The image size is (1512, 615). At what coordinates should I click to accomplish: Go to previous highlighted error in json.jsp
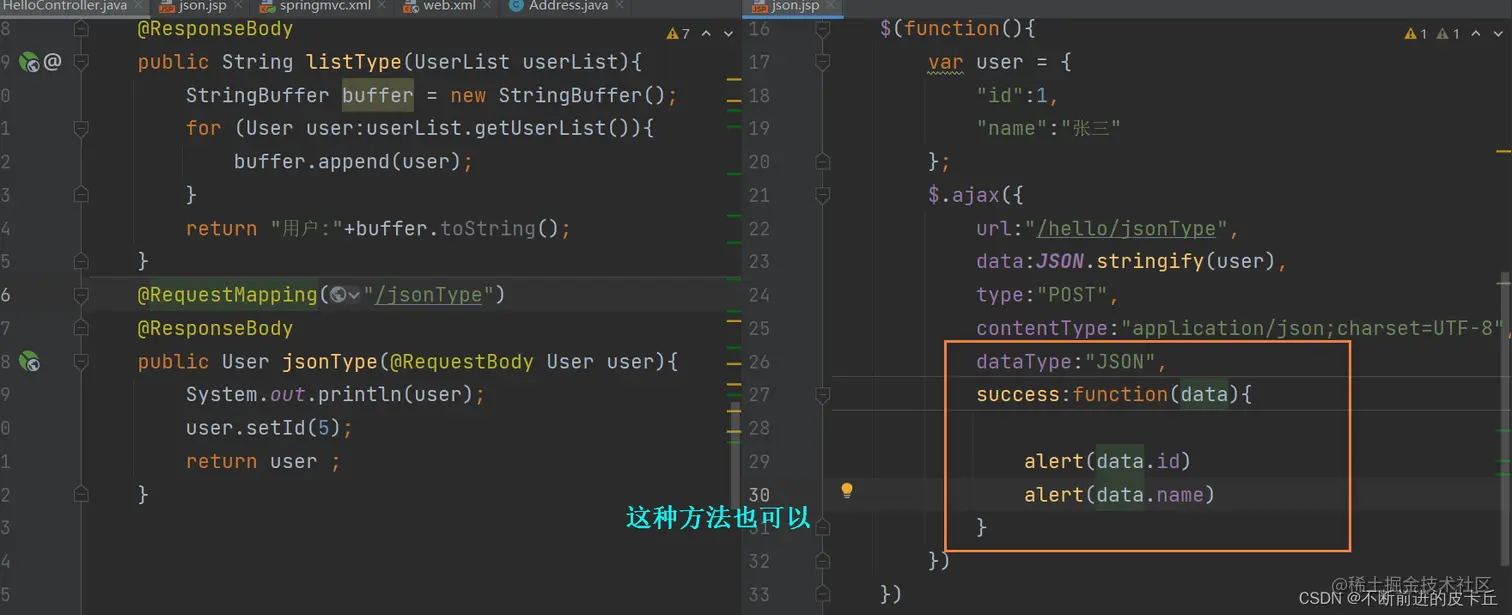1476,33
